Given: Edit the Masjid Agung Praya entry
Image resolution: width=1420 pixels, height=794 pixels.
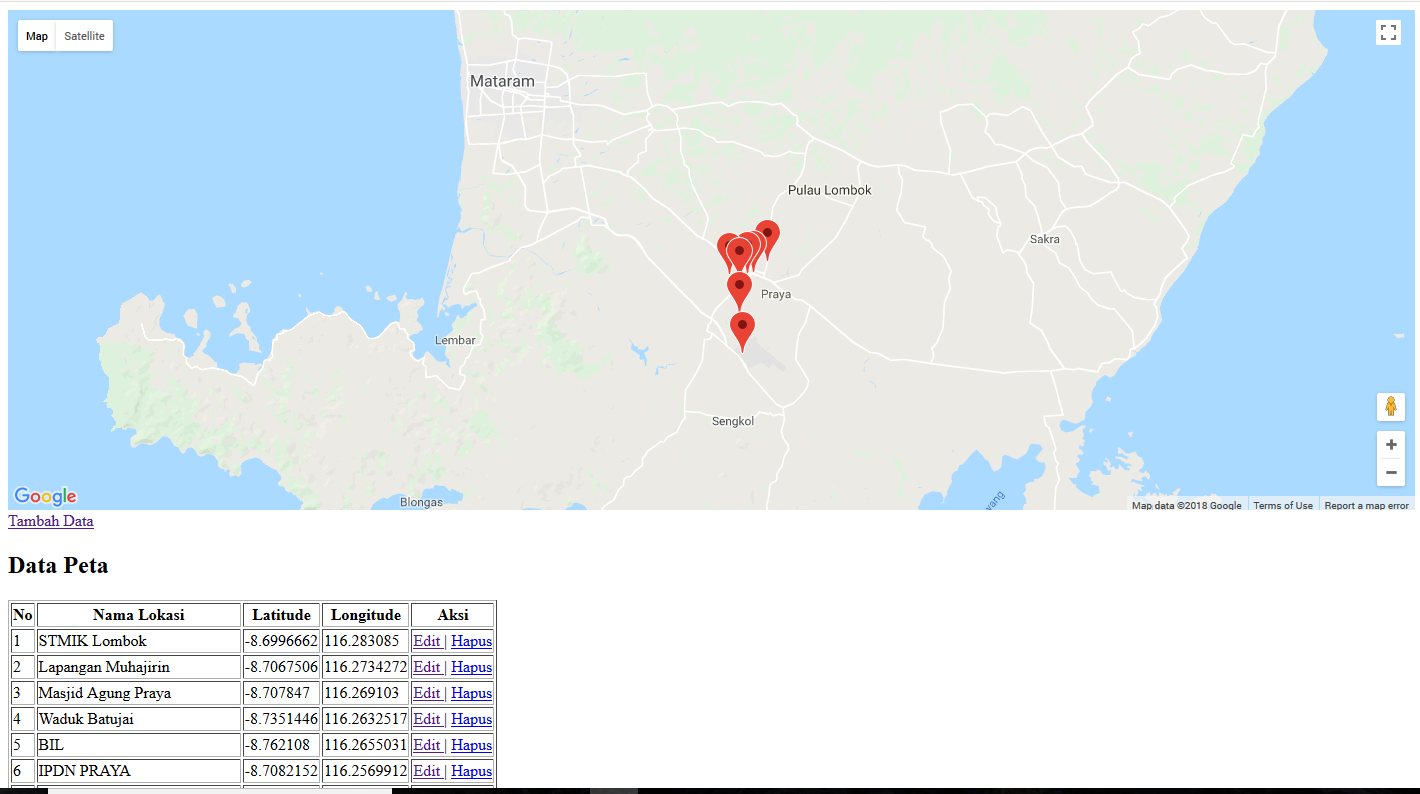Looking at the screenshot, I should 427,693.
